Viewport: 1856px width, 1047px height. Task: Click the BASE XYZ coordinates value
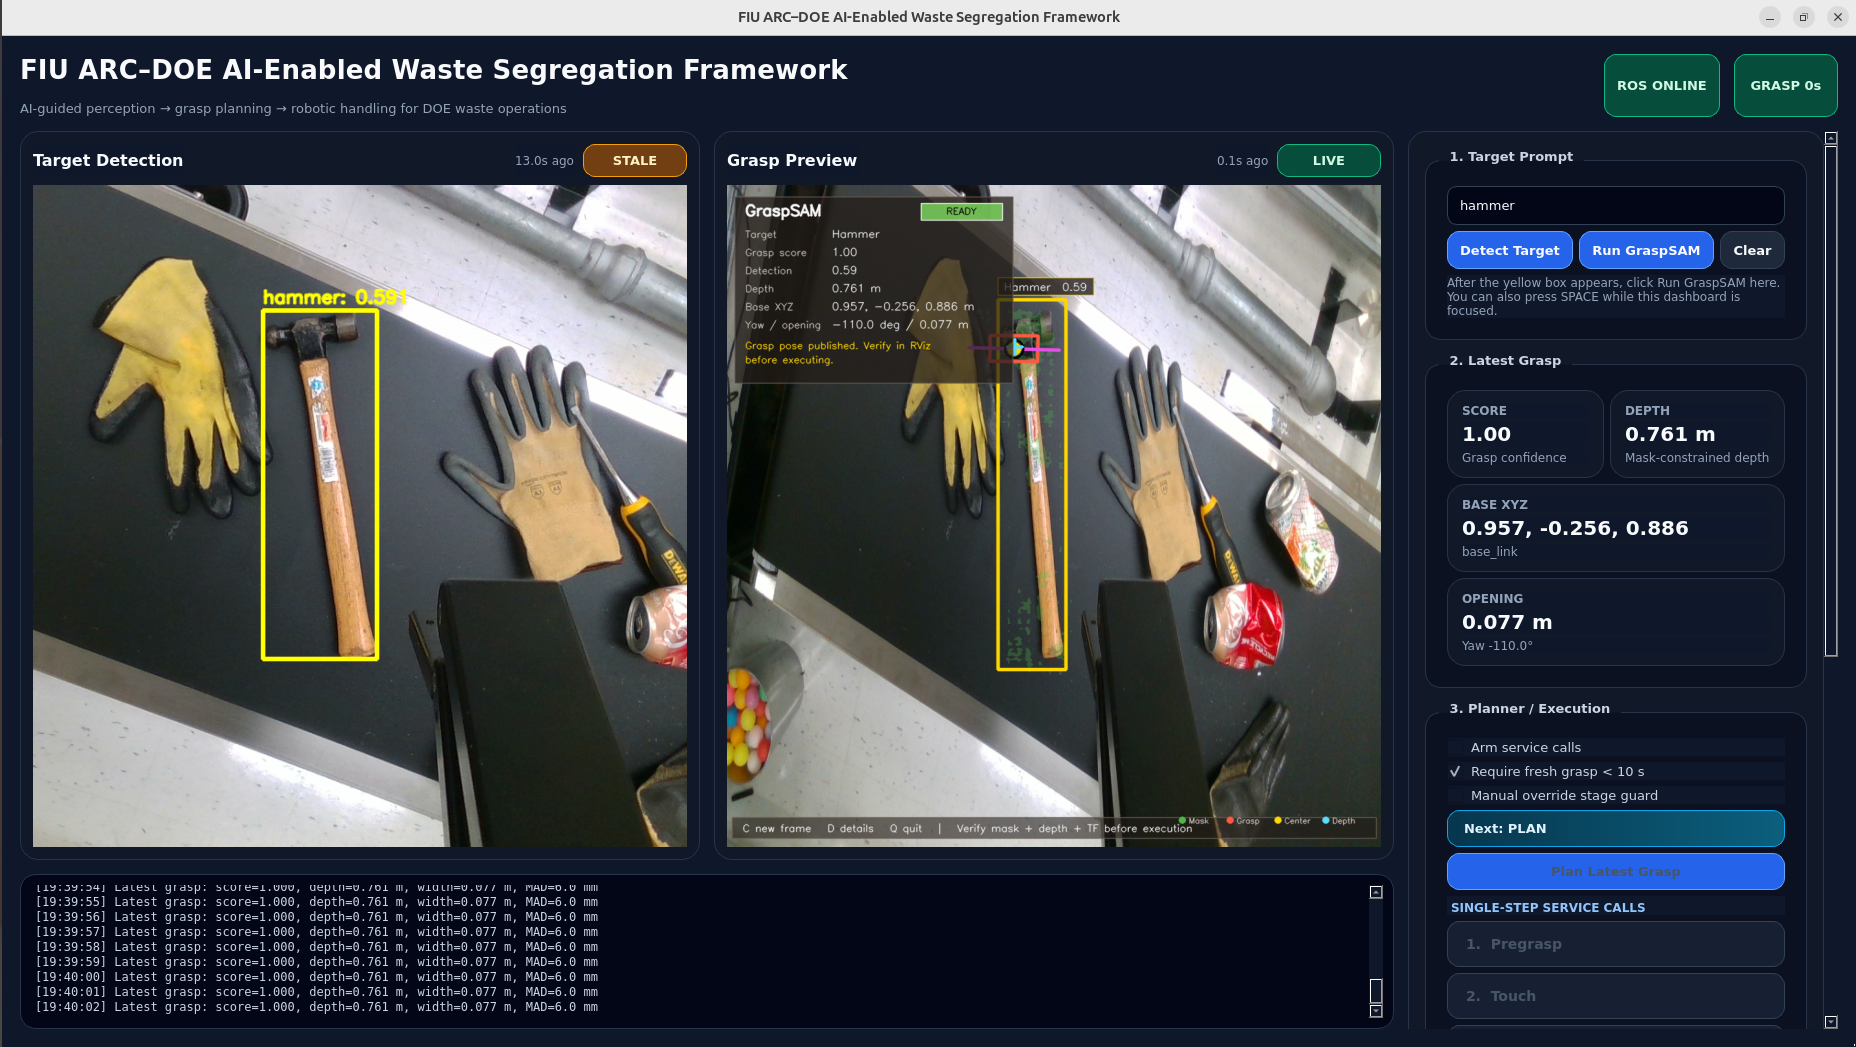1575,528
